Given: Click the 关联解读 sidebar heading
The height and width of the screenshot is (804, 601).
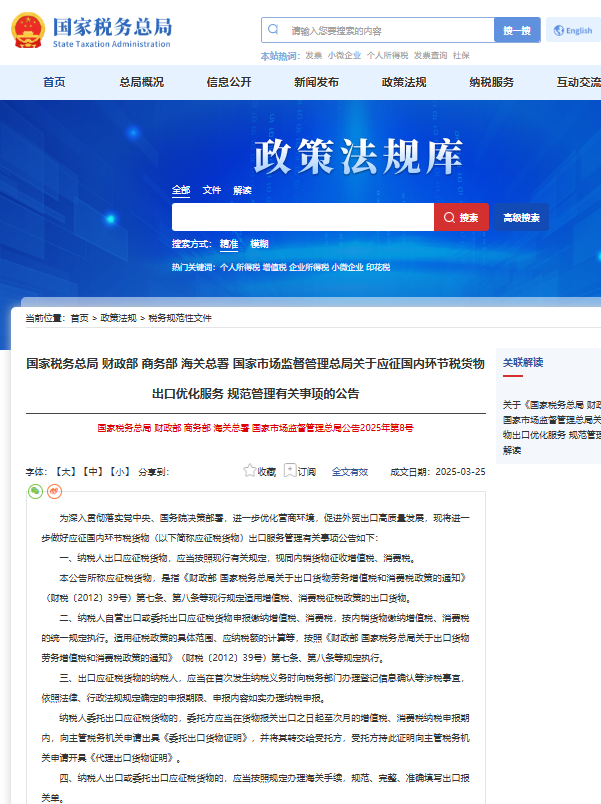Looking at the screenshot, I should point(523,363).
